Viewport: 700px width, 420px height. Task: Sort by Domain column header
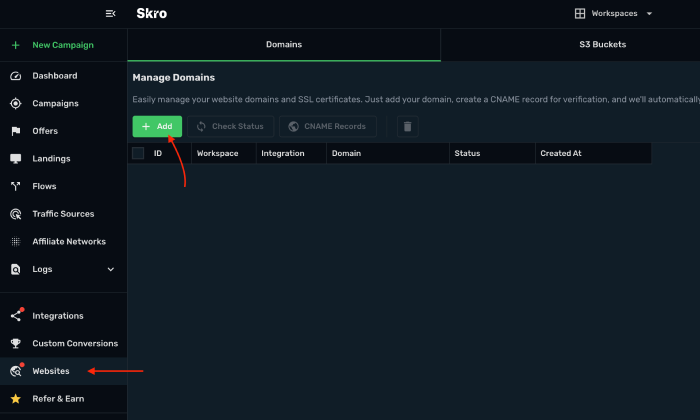(x=346, y=154)
